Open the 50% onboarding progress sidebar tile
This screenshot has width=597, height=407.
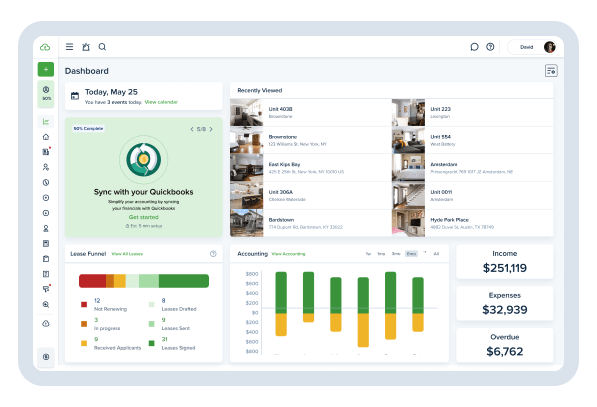(x=46, y=93)
